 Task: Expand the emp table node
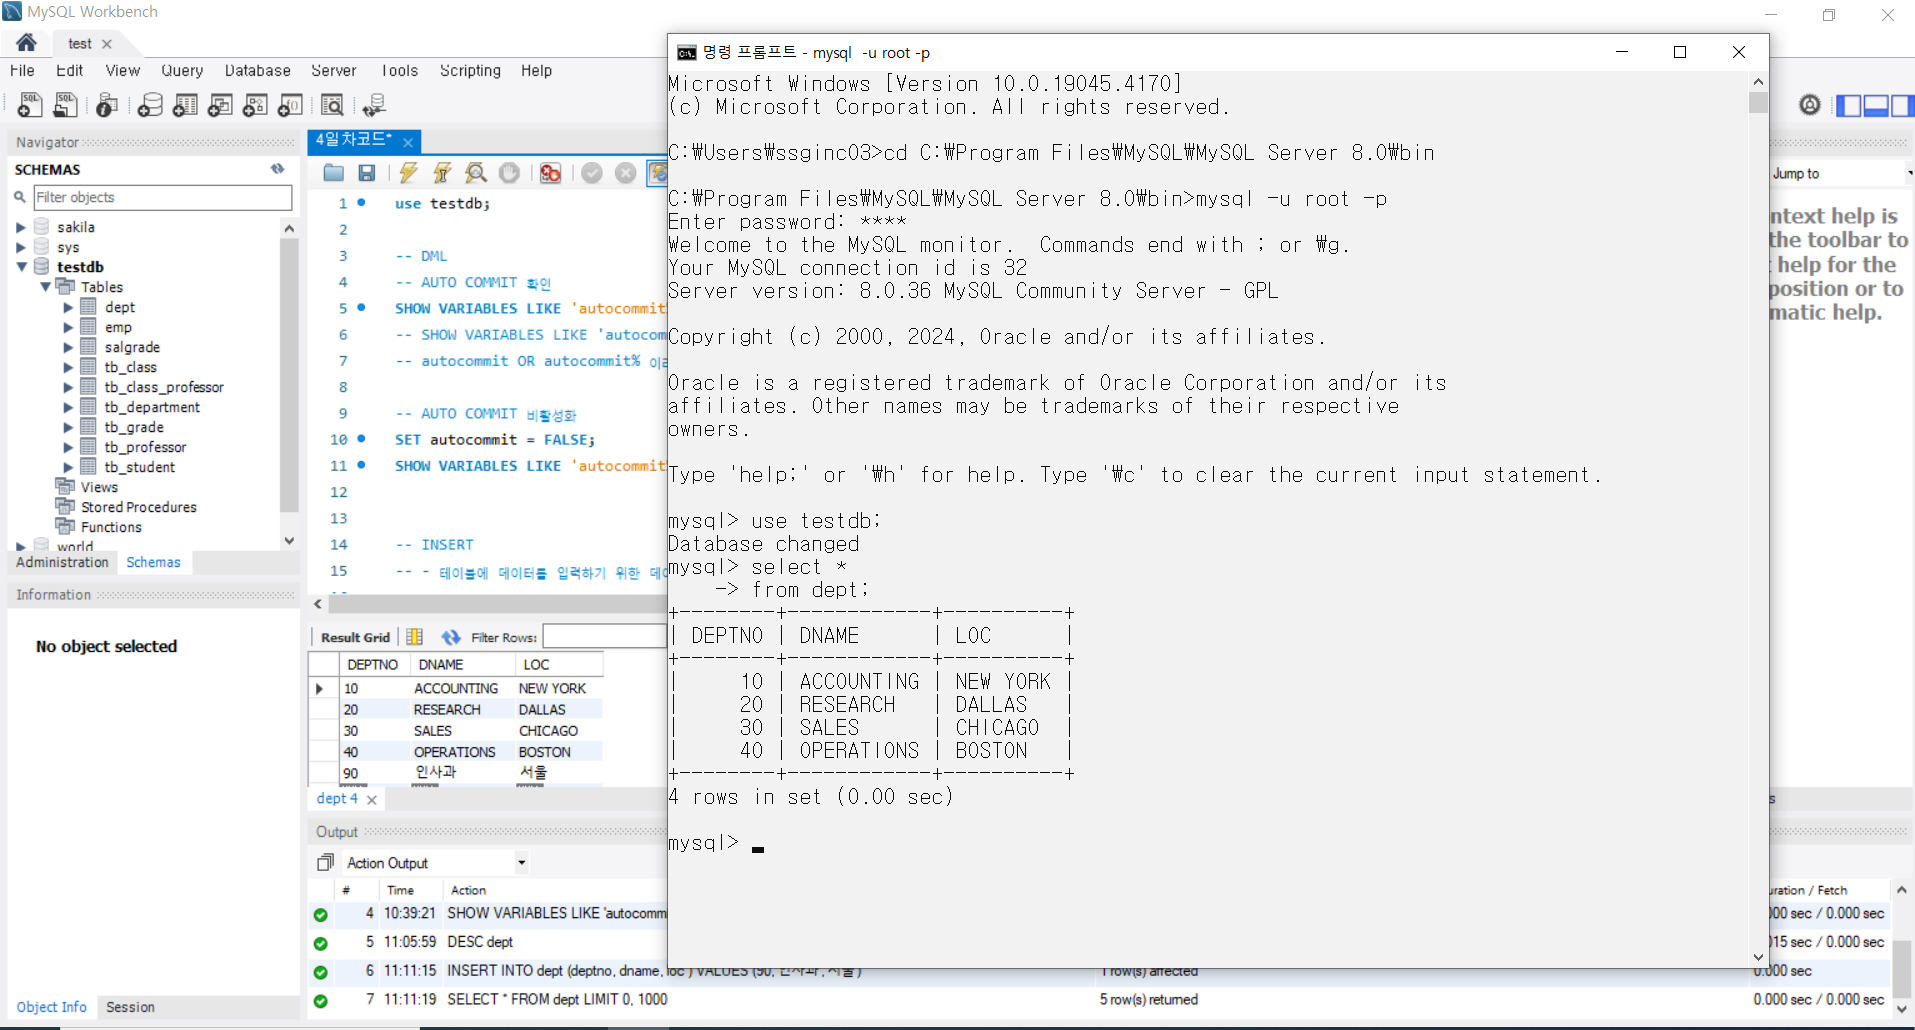(69, 327)
